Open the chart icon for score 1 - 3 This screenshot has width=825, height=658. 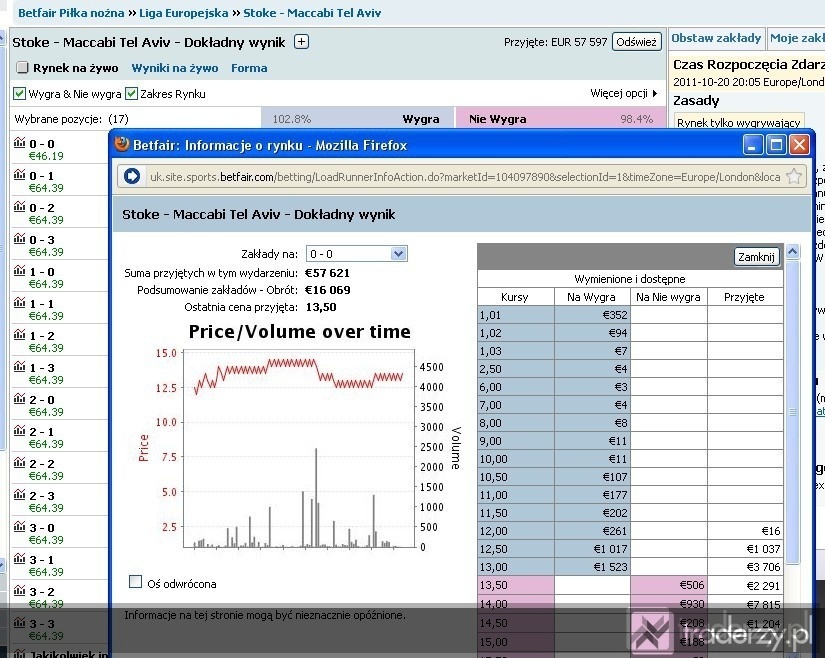(19, 367)
